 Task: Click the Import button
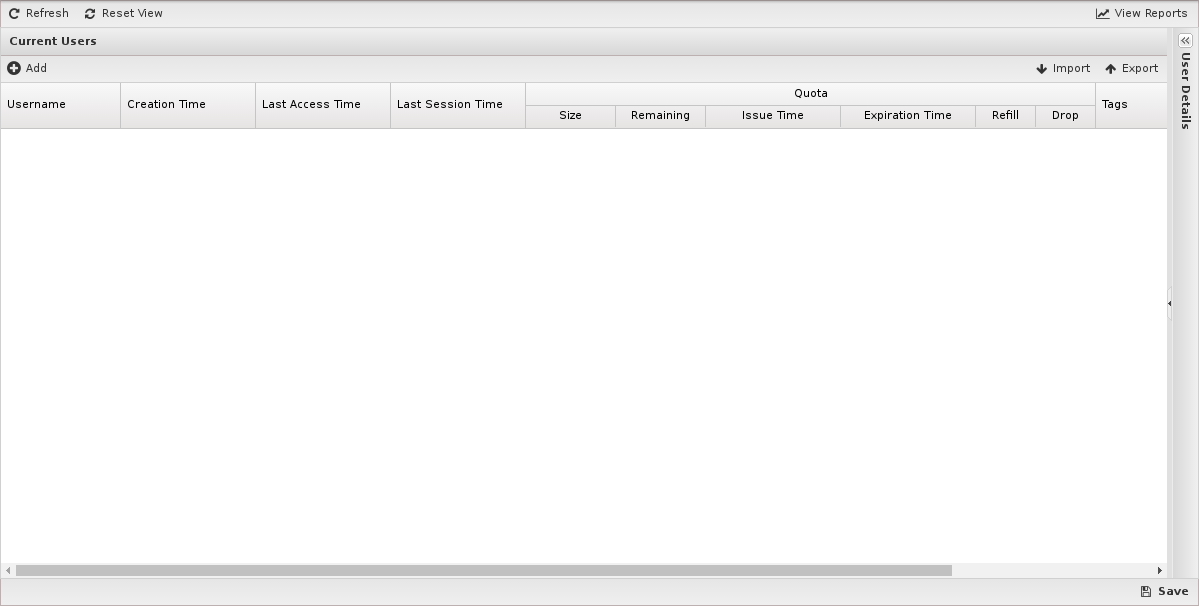1063,68
